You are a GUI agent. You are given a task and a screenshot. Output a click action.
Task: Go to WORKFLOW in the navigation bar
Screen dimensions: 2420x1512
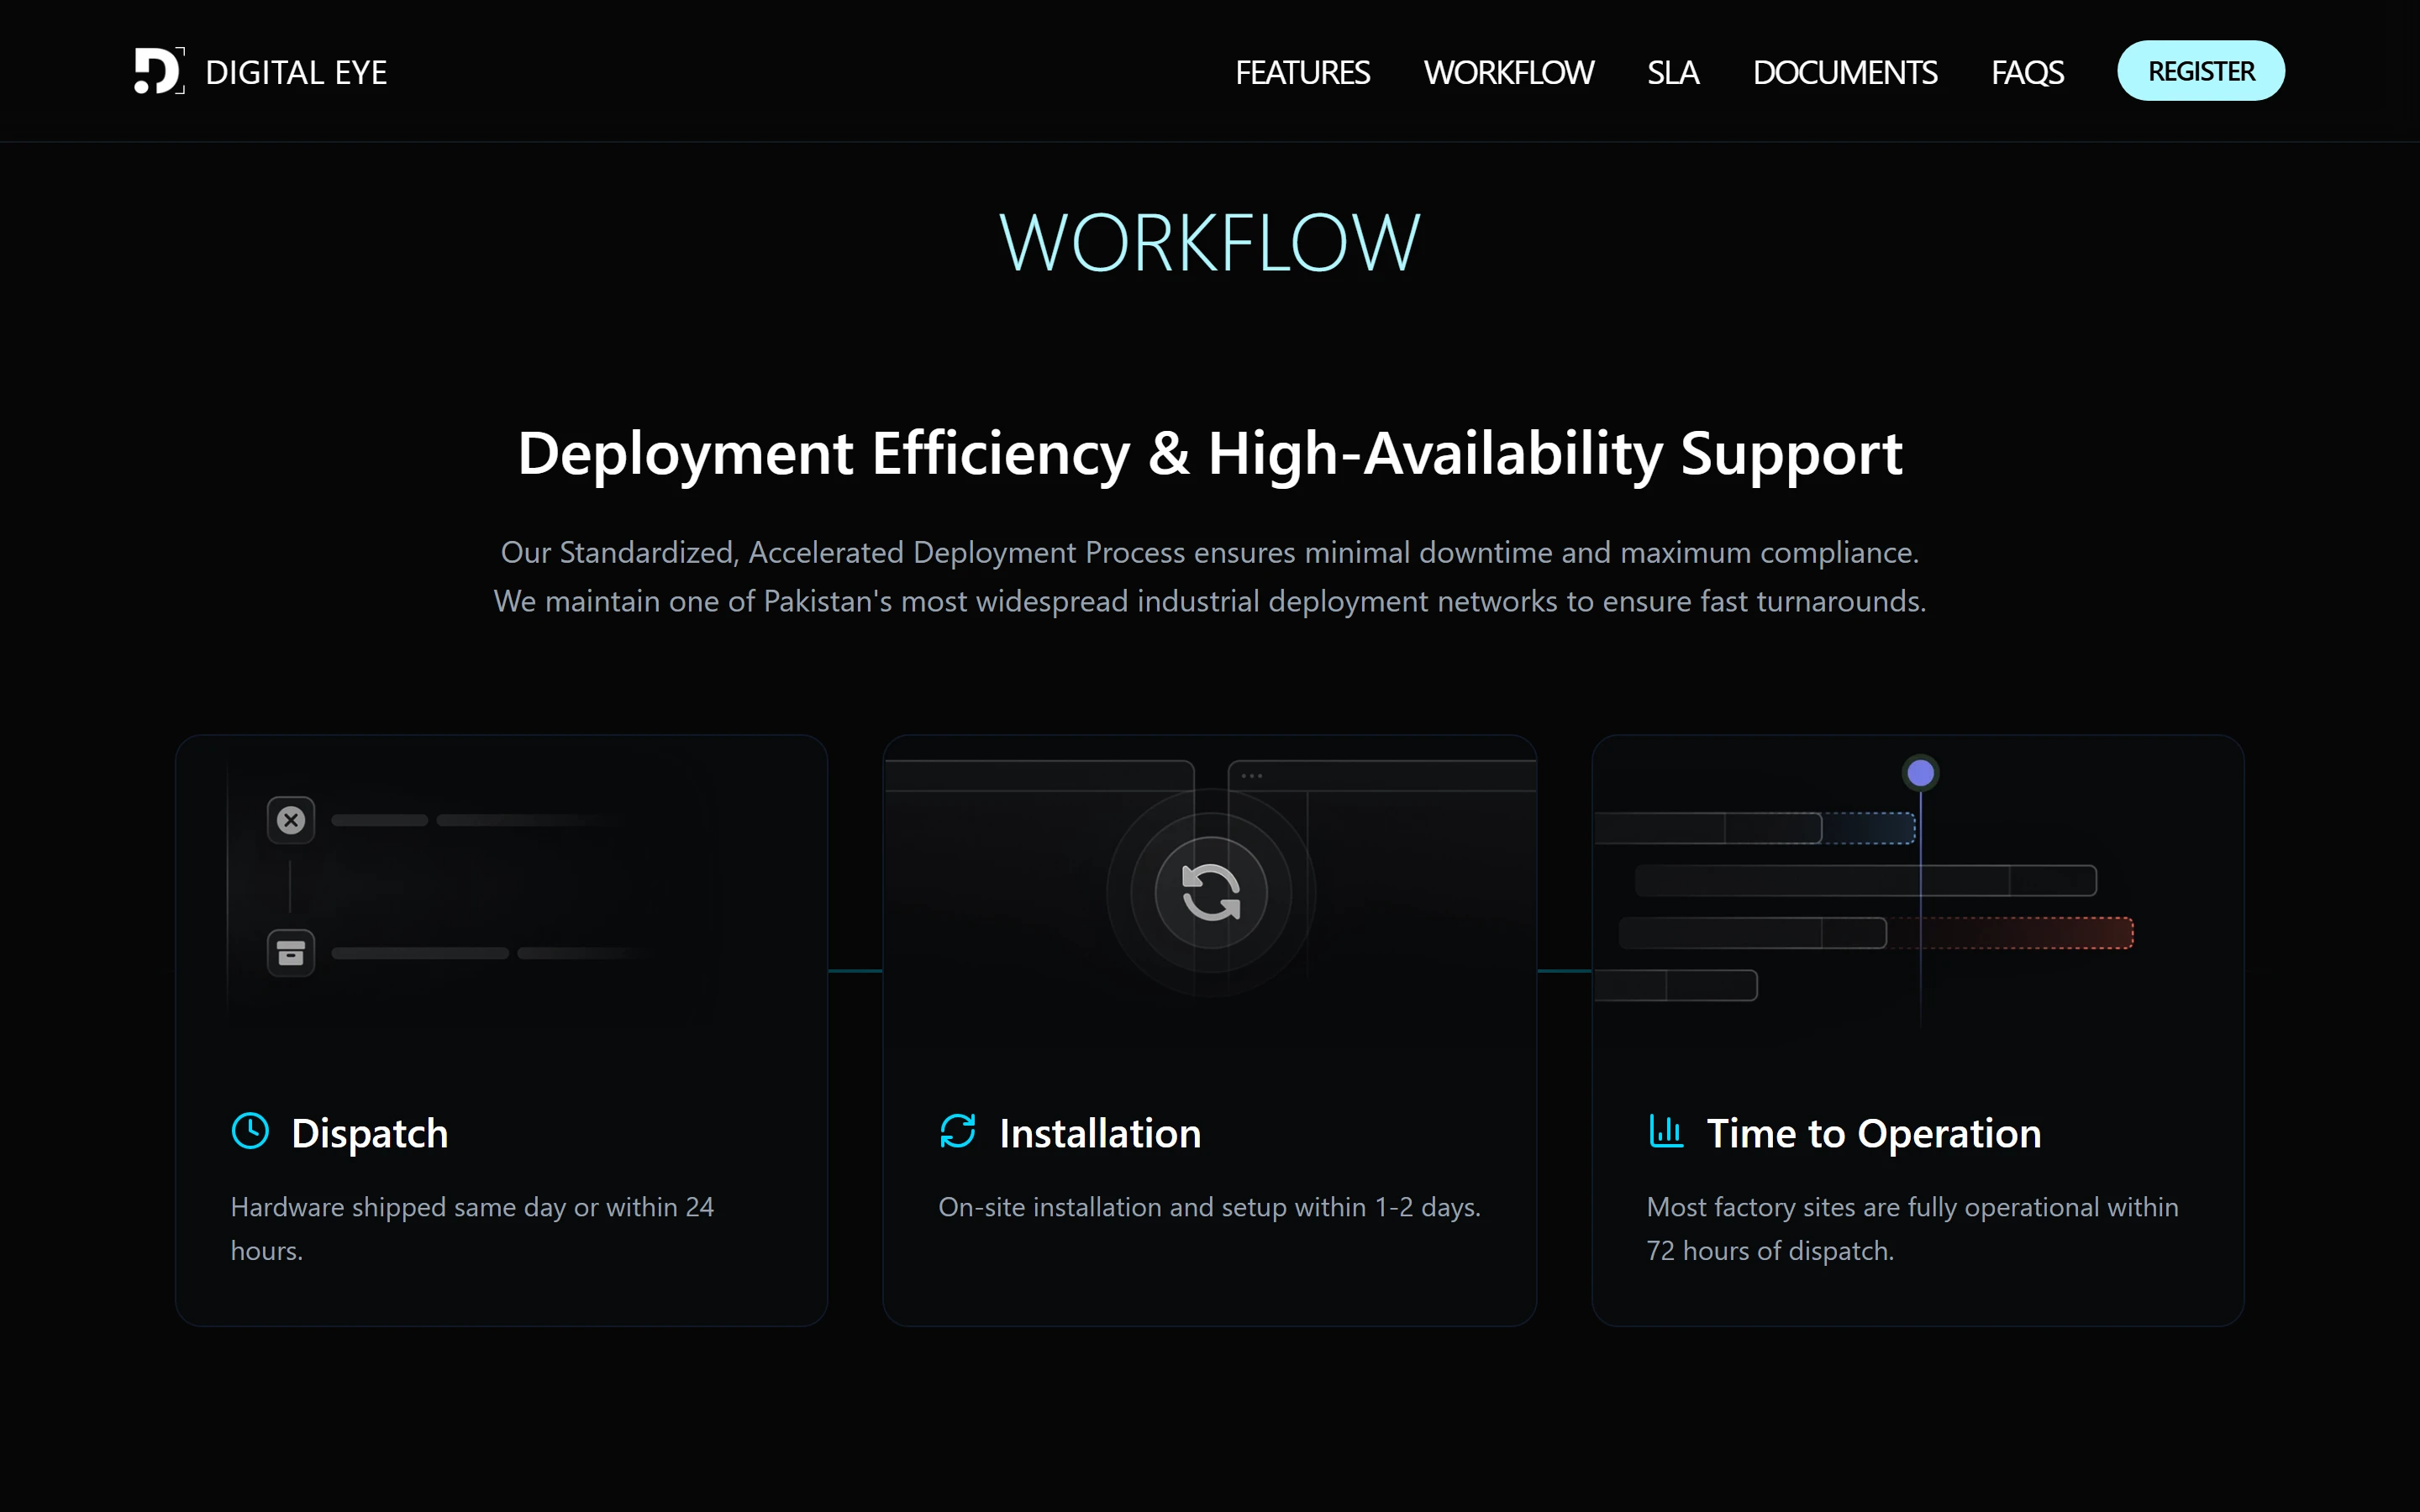1508,72
